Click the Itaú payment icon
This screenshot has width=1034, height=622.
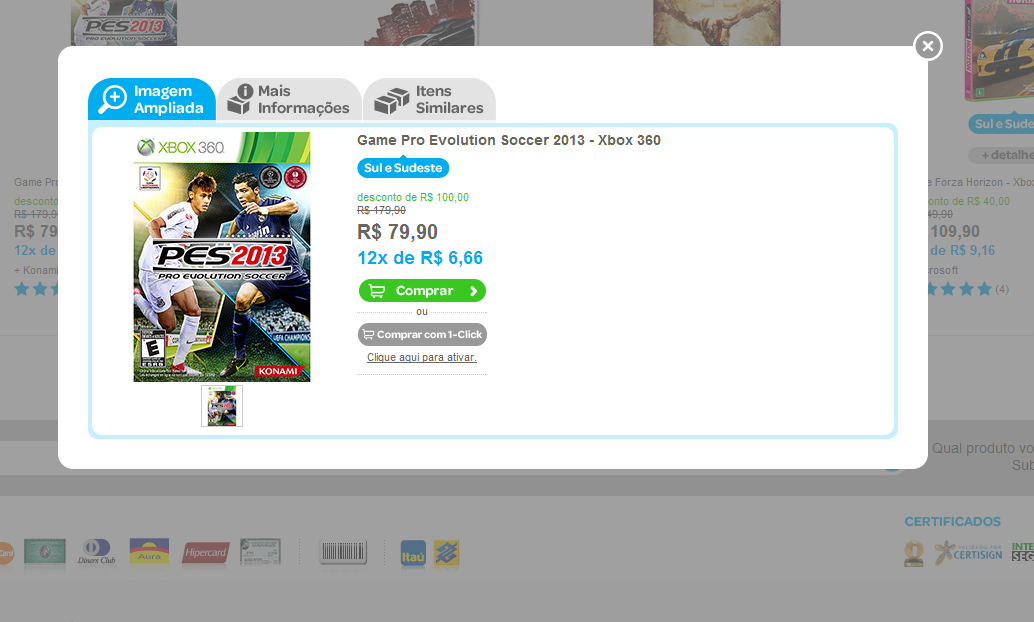pyautogui.click(x=413, y=554)
